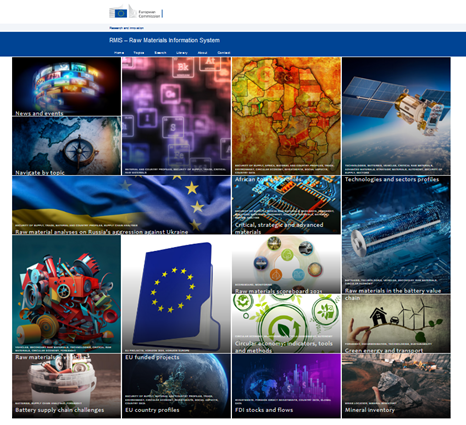Open the Topics menu
Image resolution: width=466 pixels, height=425 pixels.
tap(139, 53)
